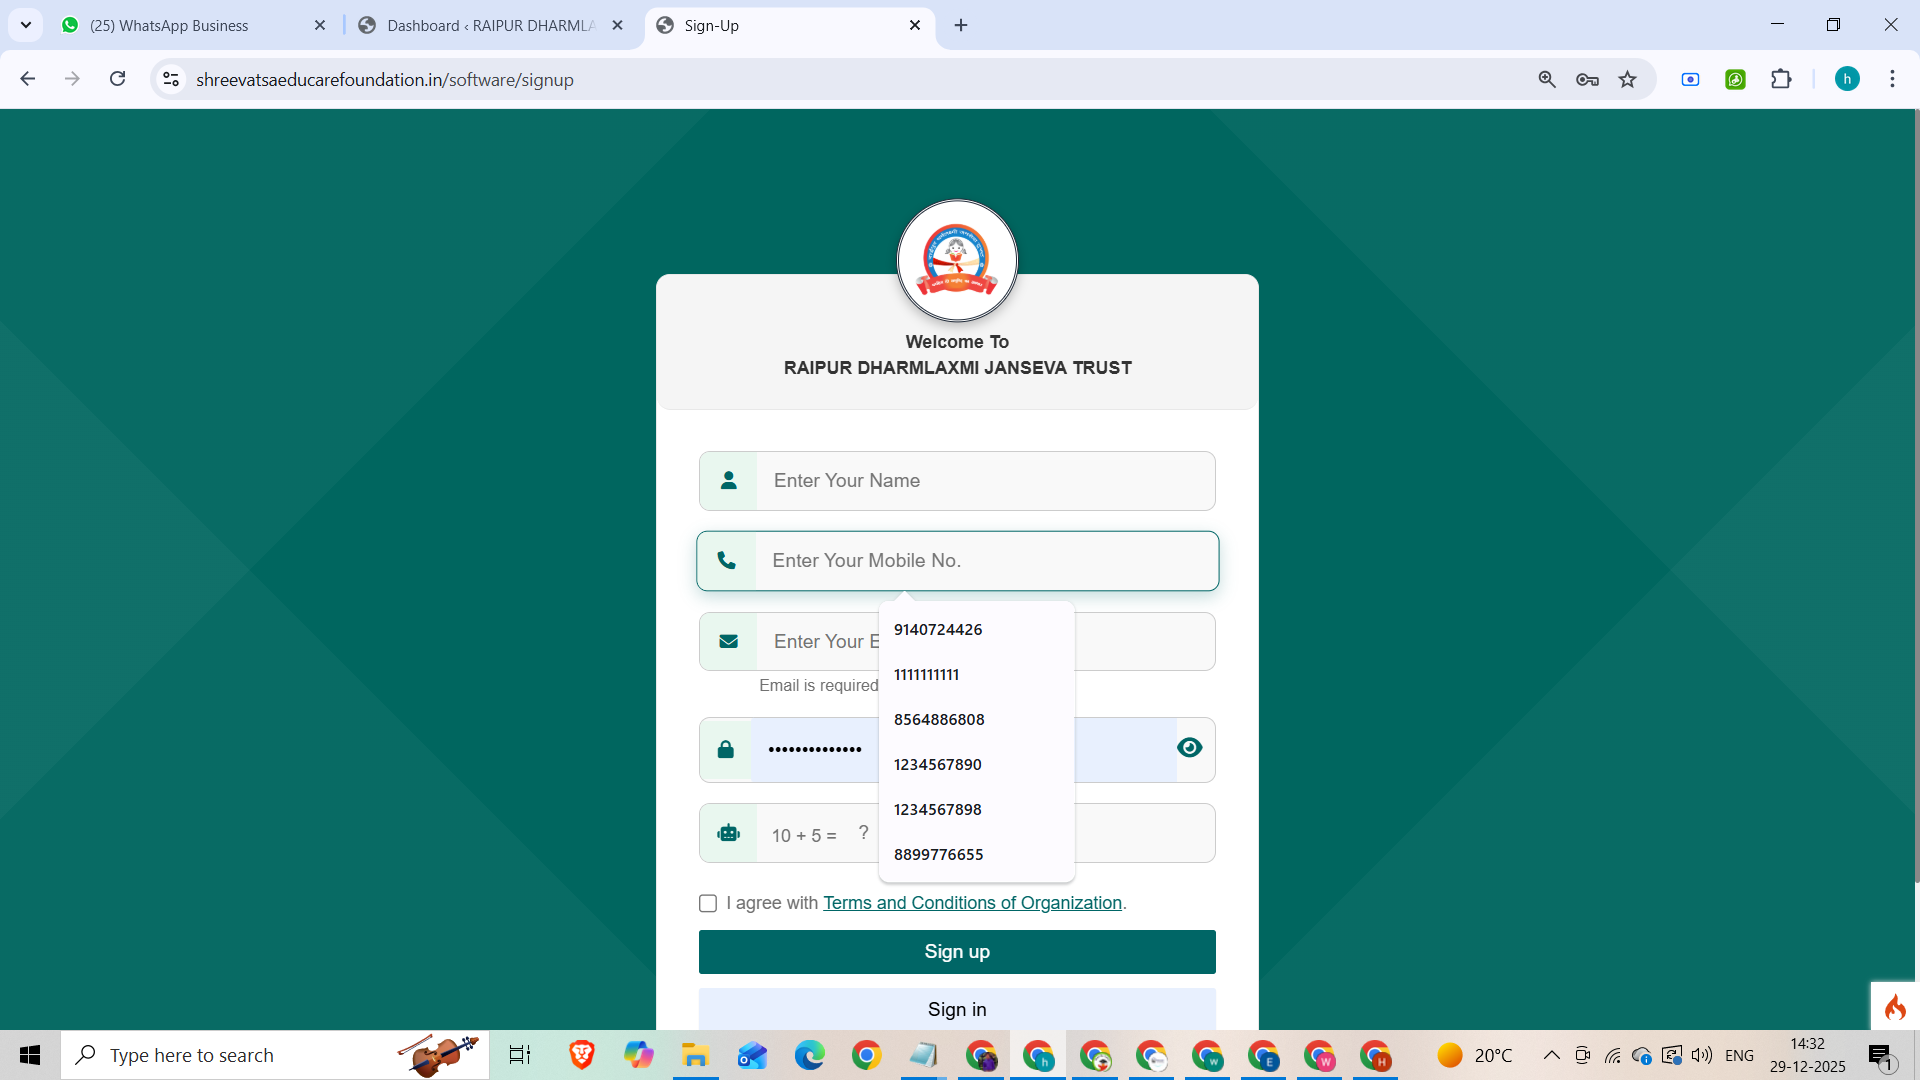Viewport: 1920px width, 1080px height.
Task: Close the WhatsApp Business tab
Action: 320,26
